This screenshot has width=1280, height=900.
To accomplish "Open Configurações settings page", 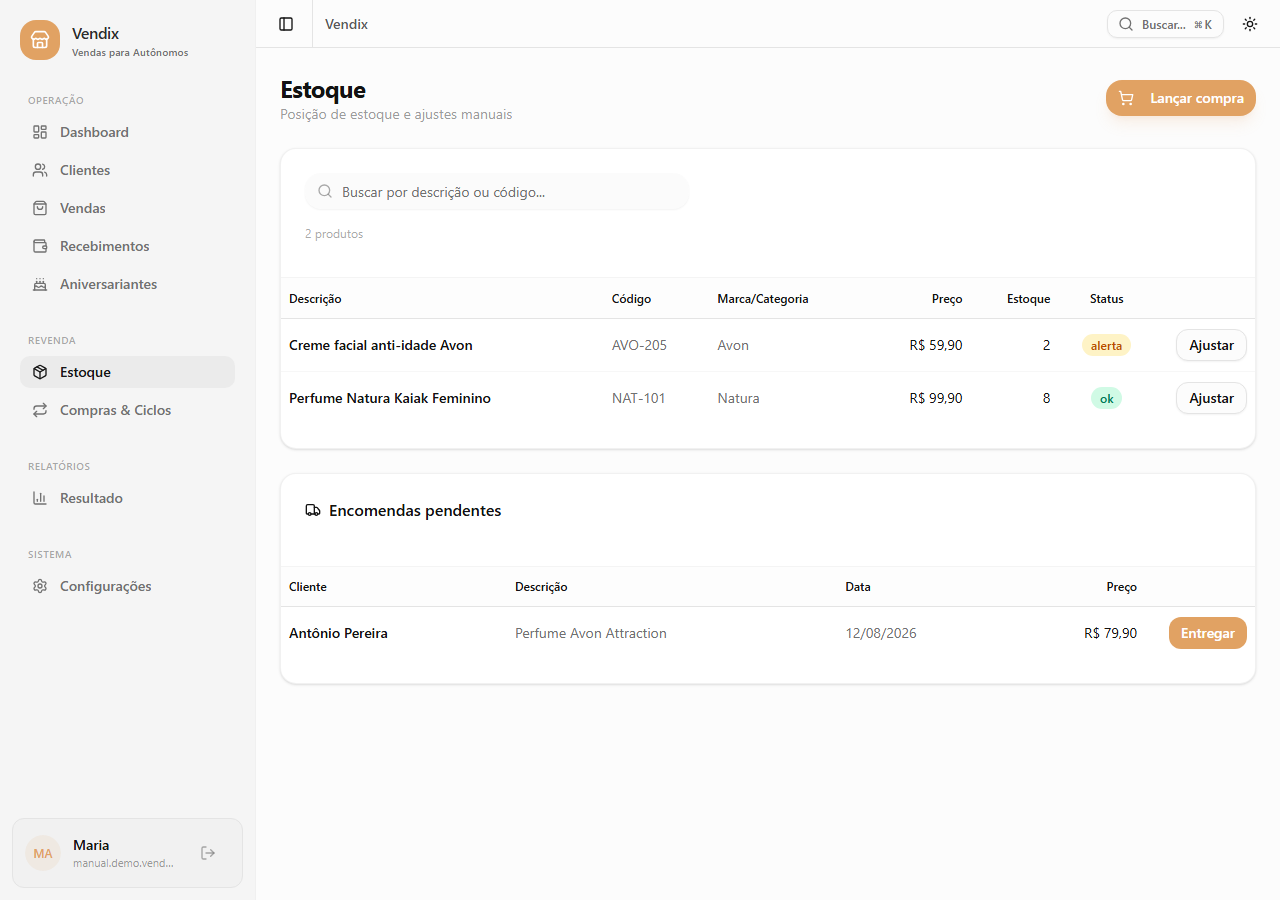I will point(127,586).
